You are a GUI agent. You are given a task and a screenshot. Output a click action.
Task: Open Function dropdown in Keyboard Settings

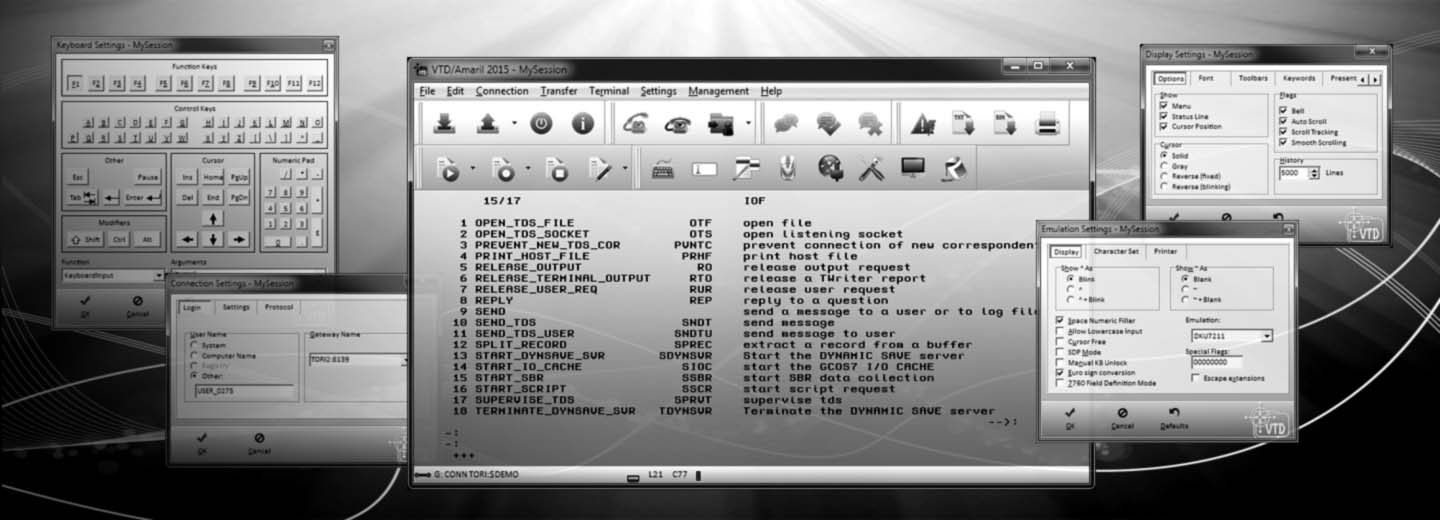114,275
